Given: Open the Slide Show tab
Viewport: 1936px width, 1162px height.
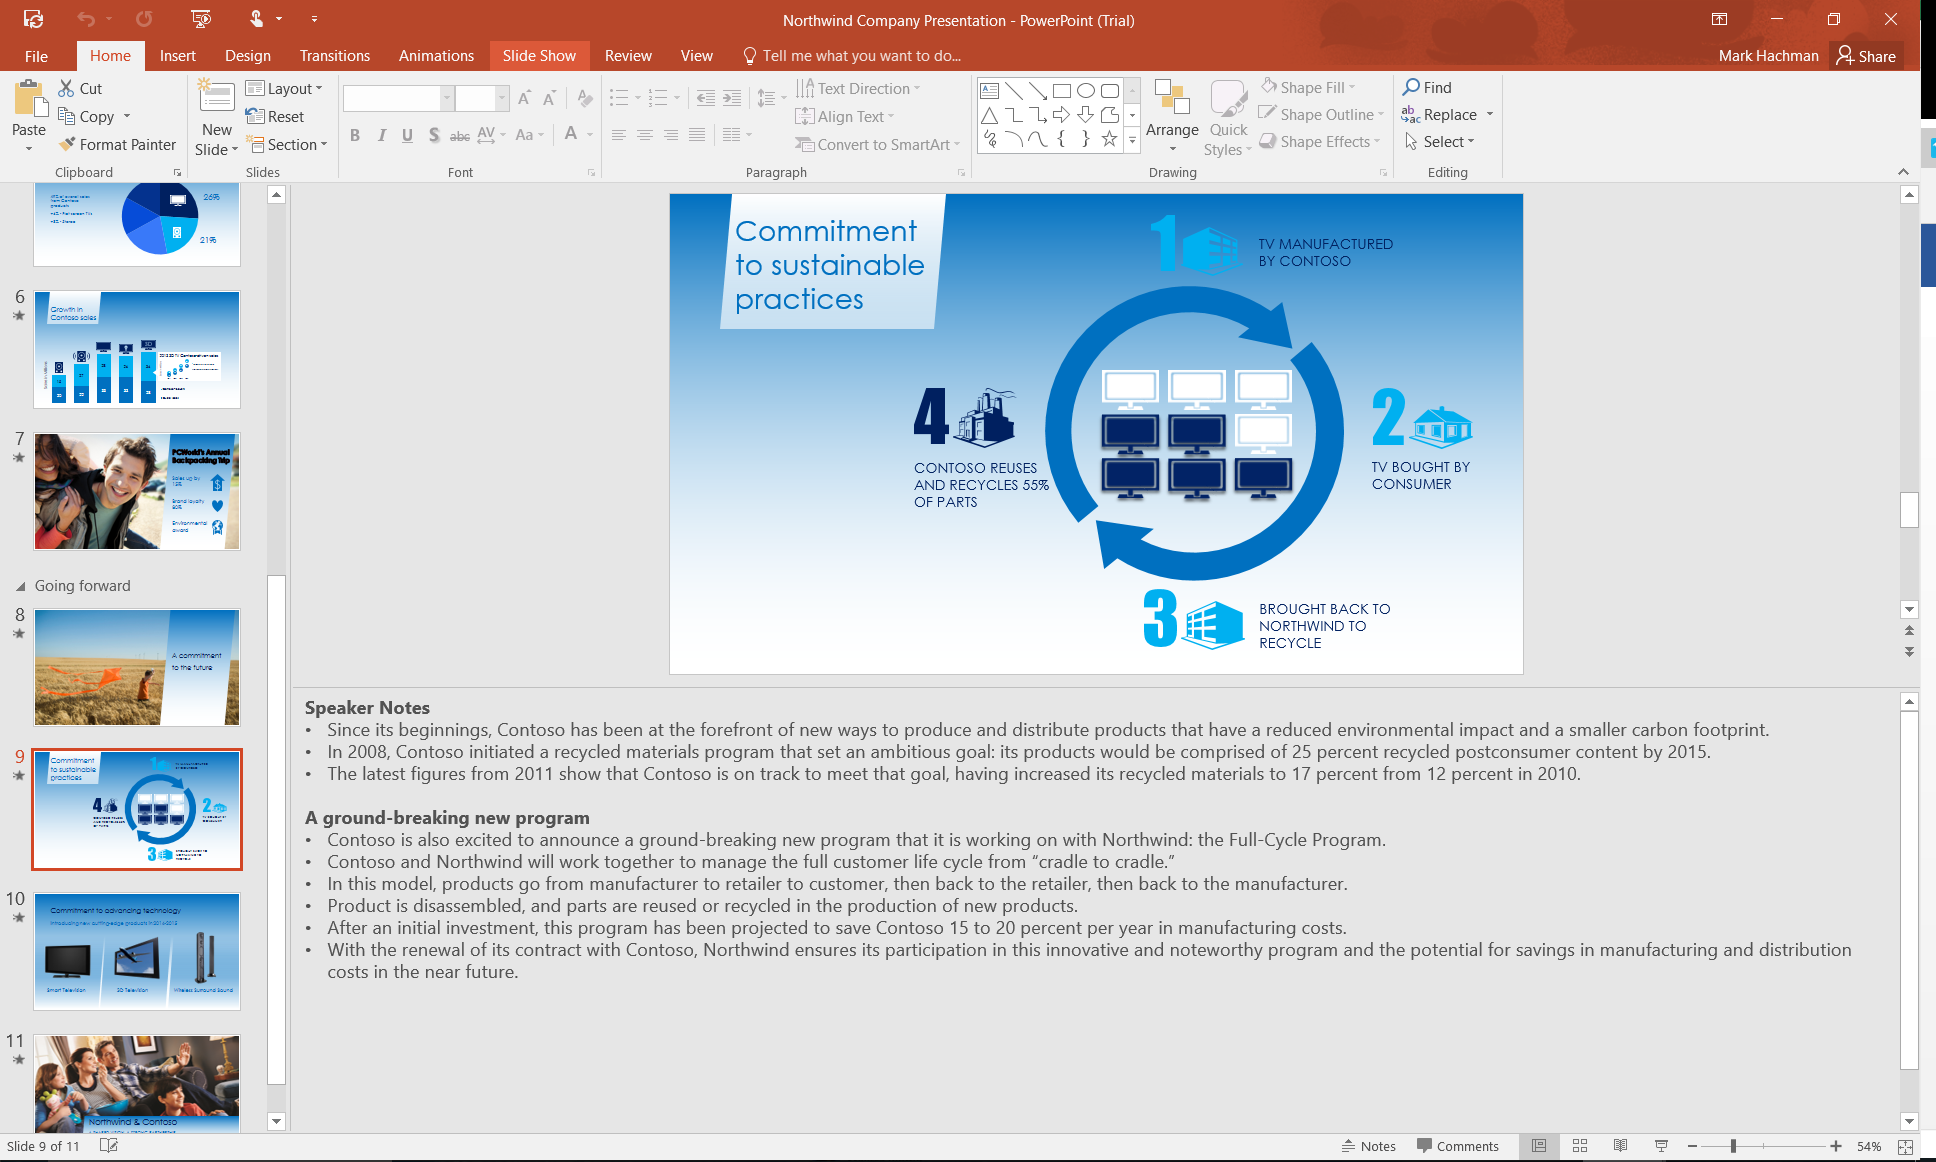Looking at the screenshot, I should click(x=539, y=56).
